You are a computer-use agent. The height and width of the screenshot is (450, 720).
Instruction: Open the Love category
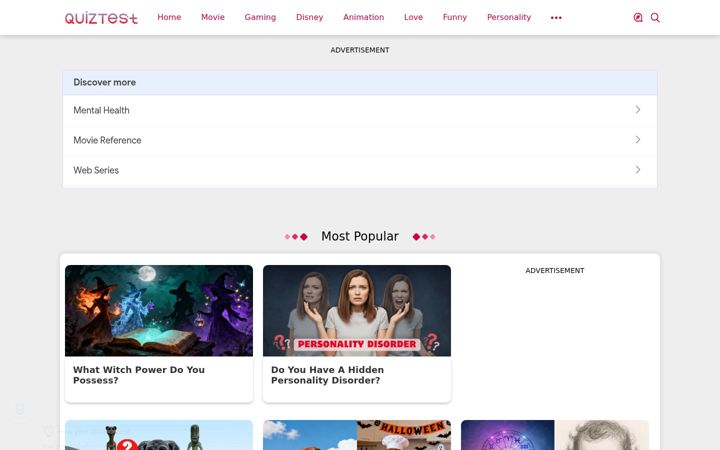click(x=413, y=17)
